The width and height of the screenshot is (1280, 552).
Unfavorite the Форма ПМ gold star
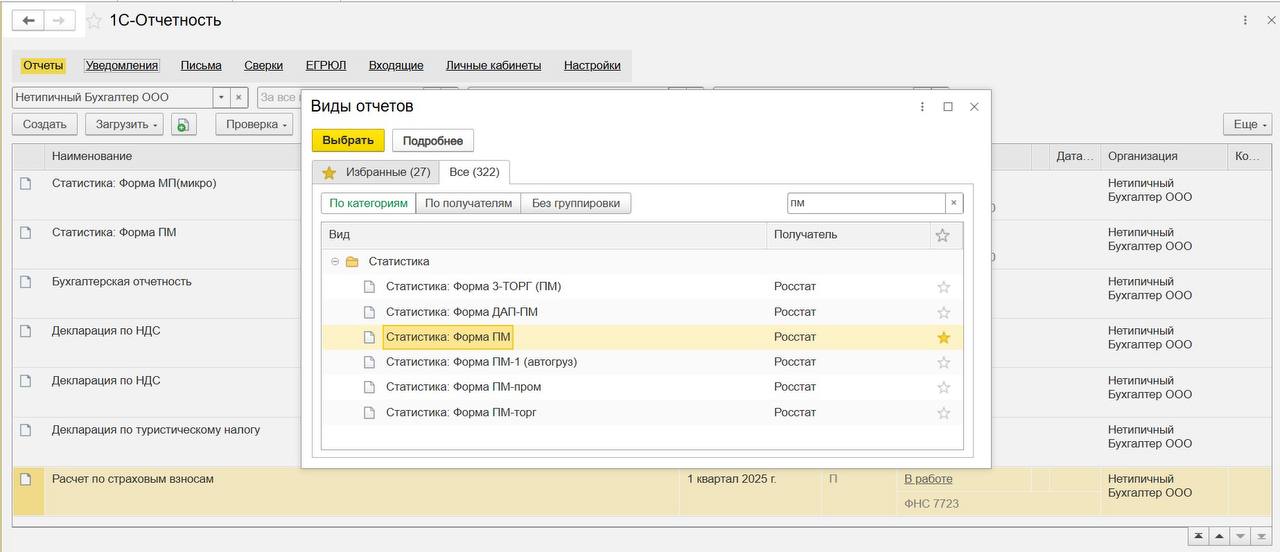click(943, 337)
